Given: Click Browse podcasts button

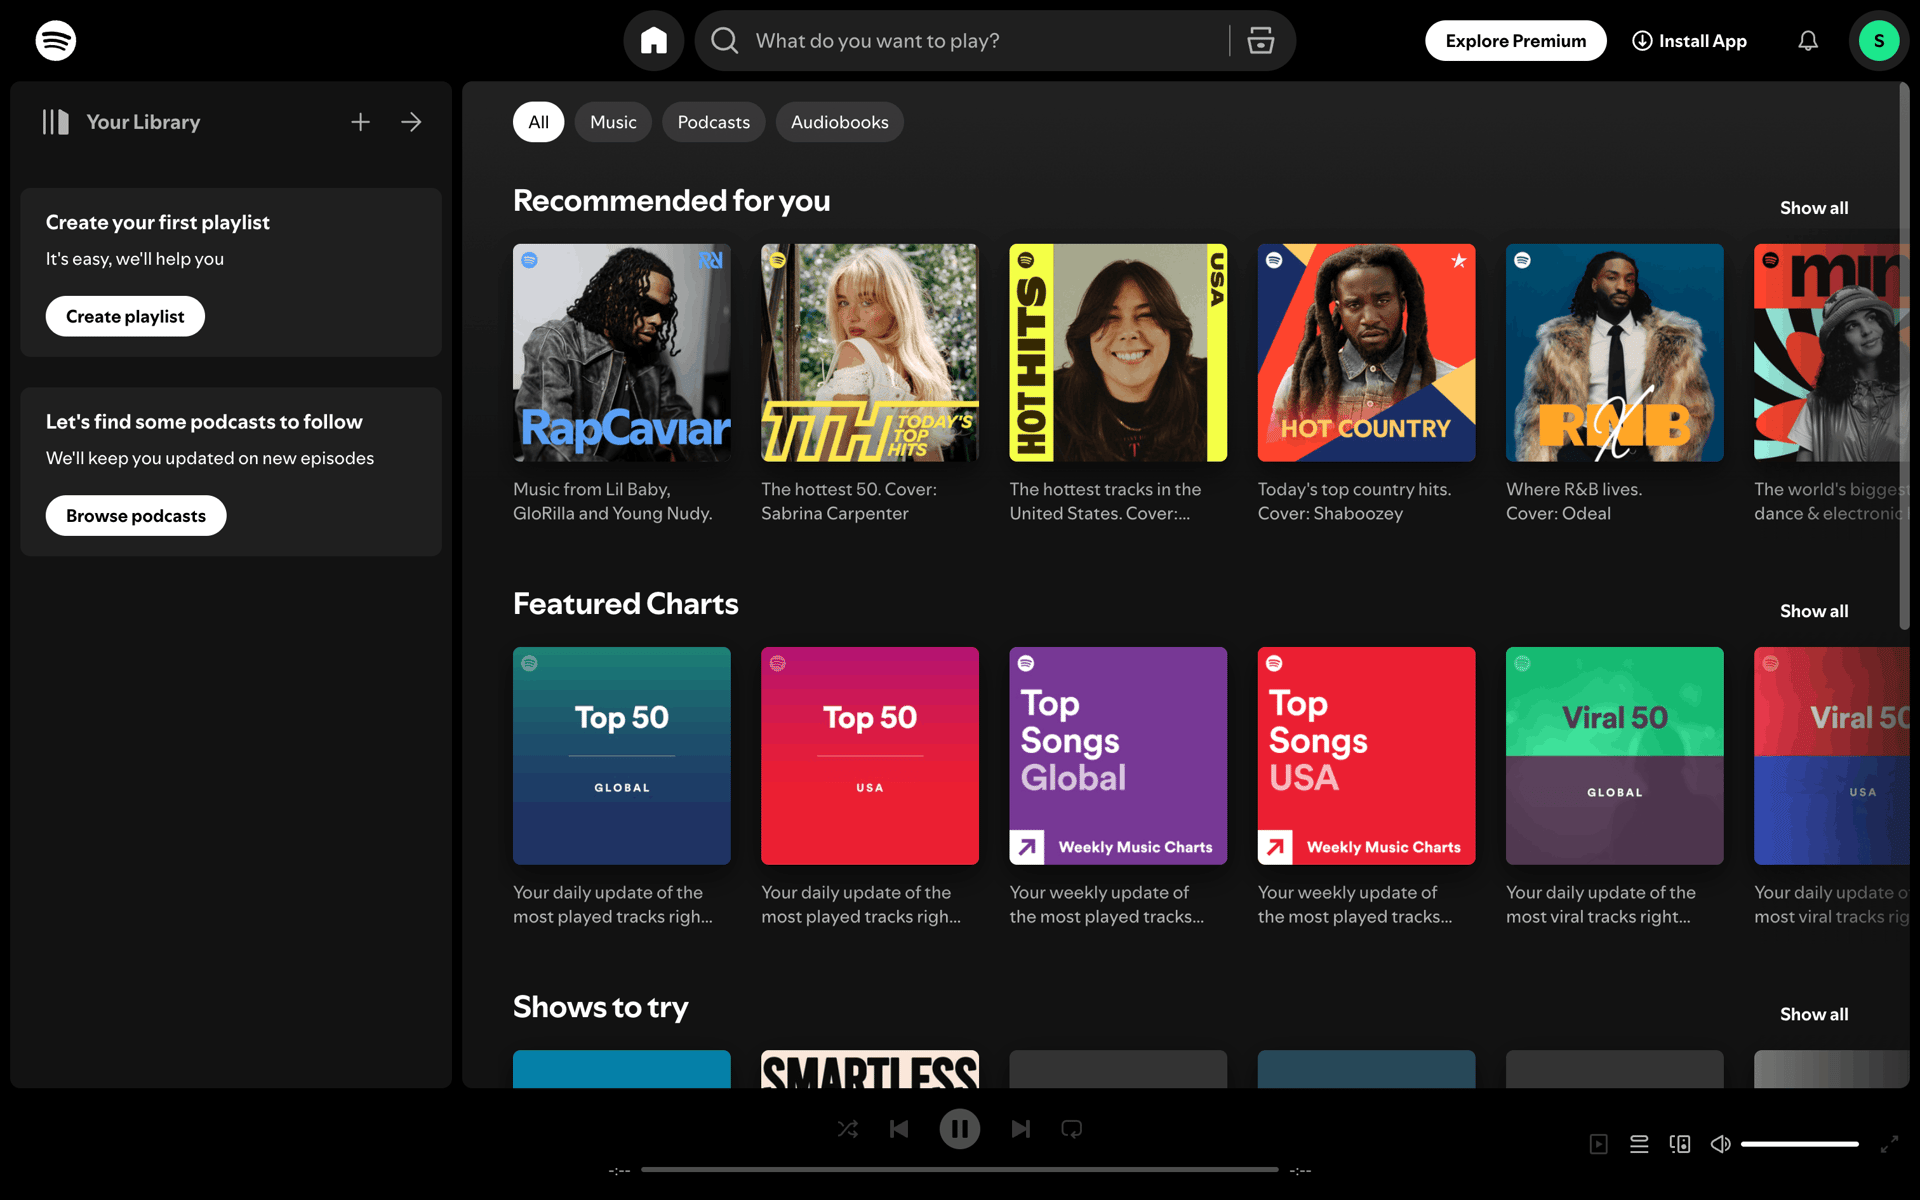Looking at the screenshot, I should 136,515.
